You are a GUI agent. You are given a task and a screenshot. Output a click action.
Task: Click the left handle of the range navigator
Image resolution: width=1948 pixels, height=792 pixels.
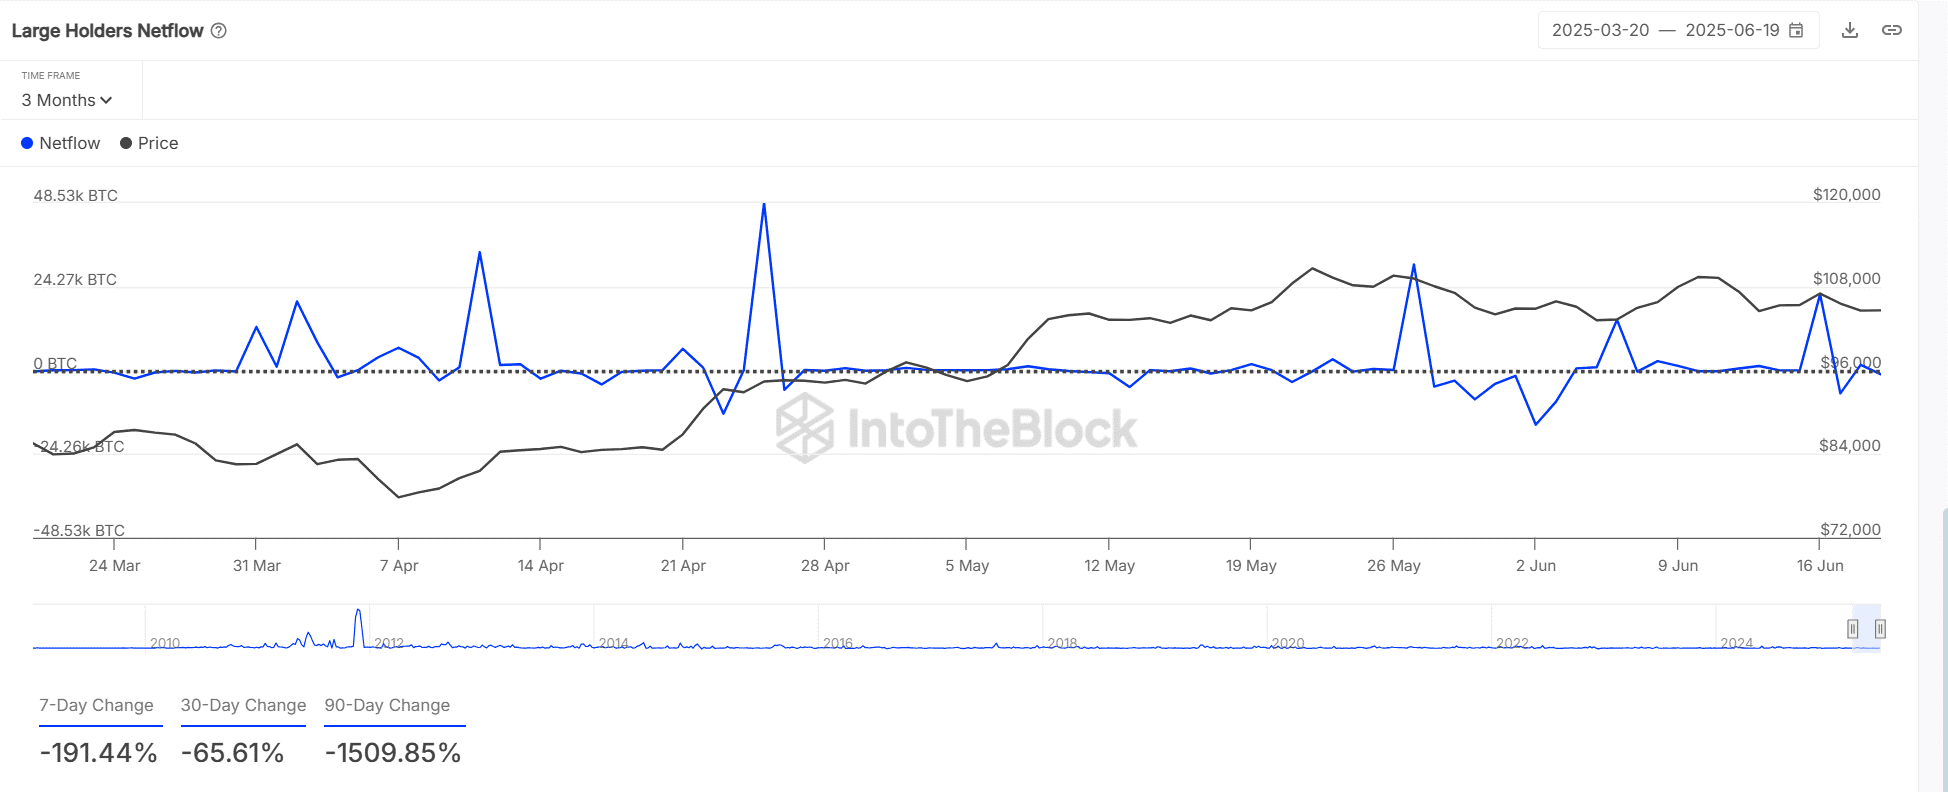[x=1853, y=629]
